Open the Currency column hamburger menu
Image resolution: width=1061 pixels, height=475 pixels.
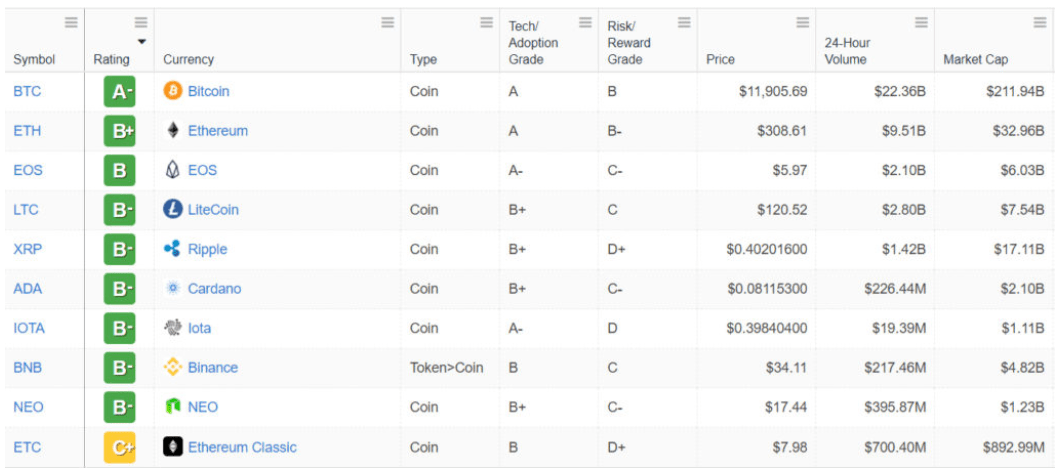(388, 23)
